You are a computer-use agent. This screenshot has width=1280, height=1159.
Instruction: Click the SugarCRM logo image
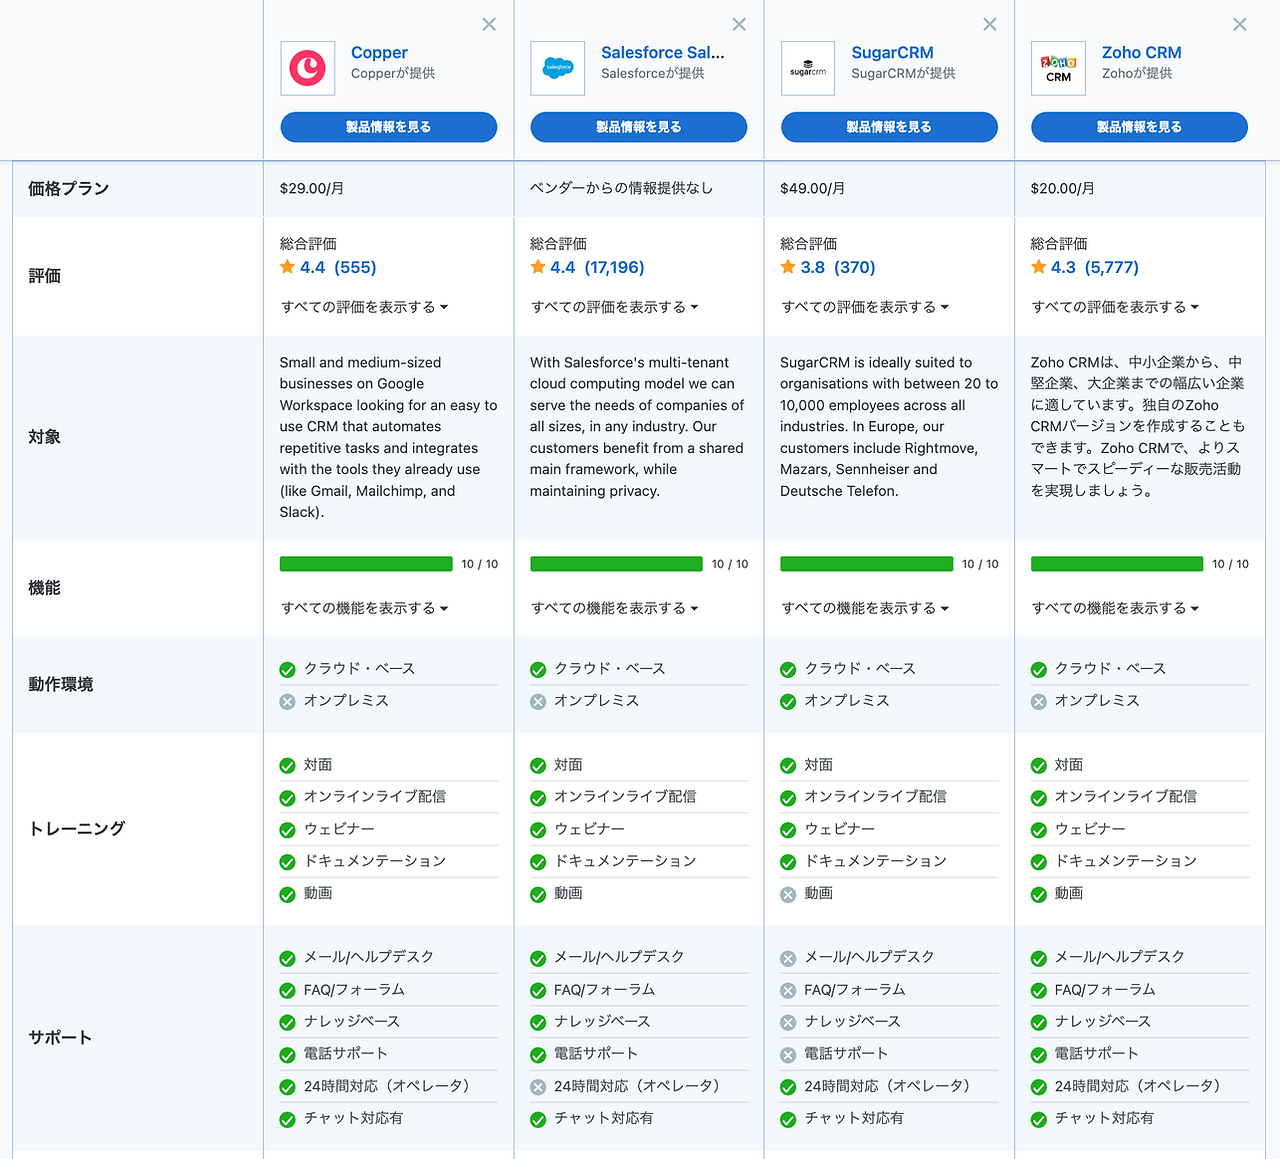808,68
